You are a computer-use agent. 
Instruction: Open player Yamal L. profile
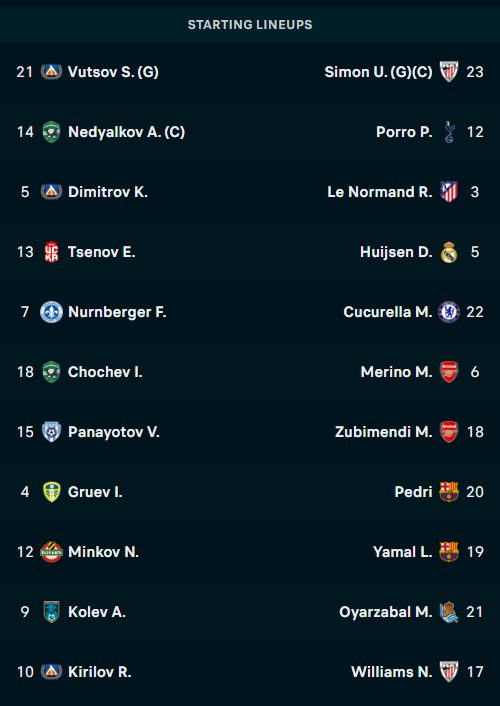tap(403, 552)
